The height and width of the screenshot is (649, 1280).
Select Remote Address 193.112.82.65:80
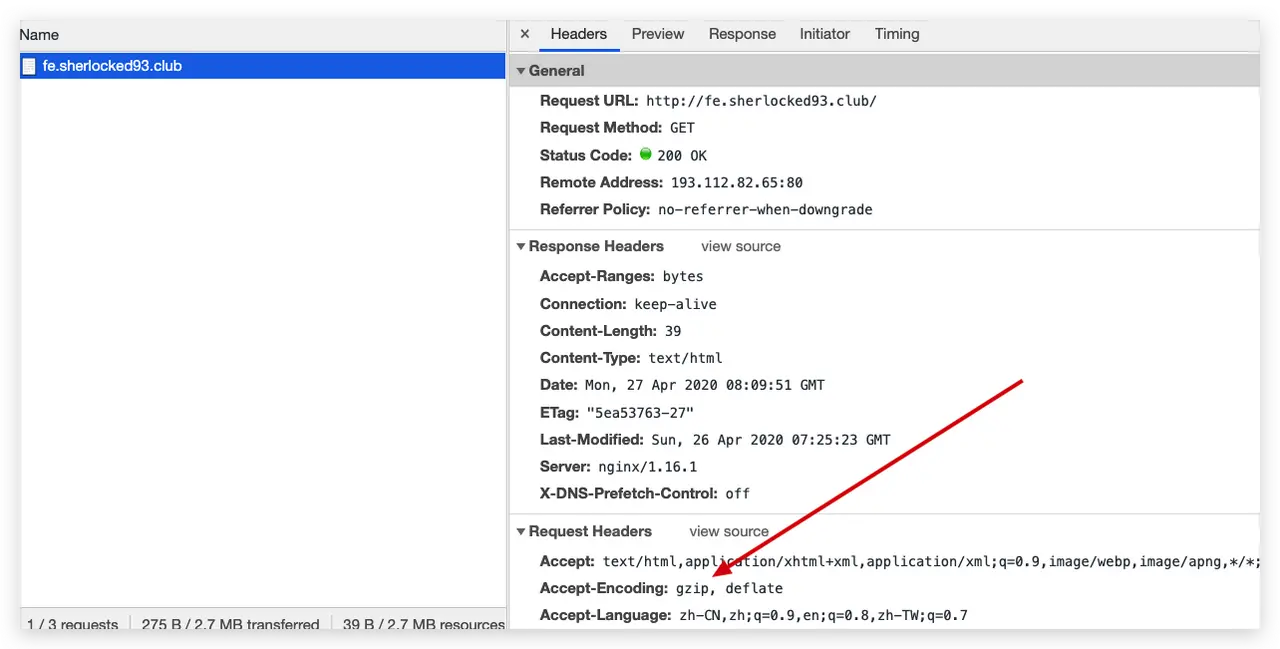pyautogui.click(x=737, y=183)
